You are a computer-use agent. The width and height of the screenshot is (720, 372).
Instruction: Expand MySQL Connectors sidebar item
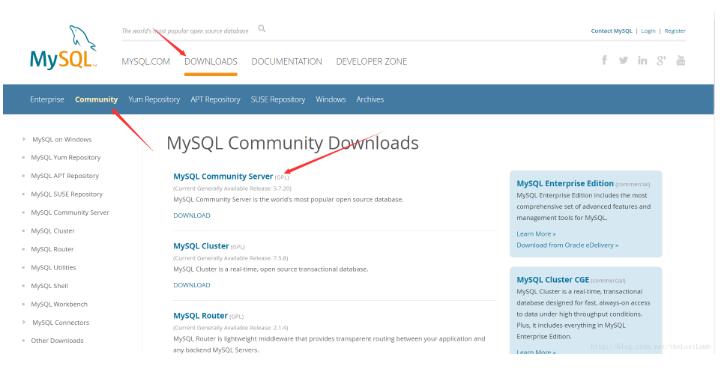pos(60,322)
